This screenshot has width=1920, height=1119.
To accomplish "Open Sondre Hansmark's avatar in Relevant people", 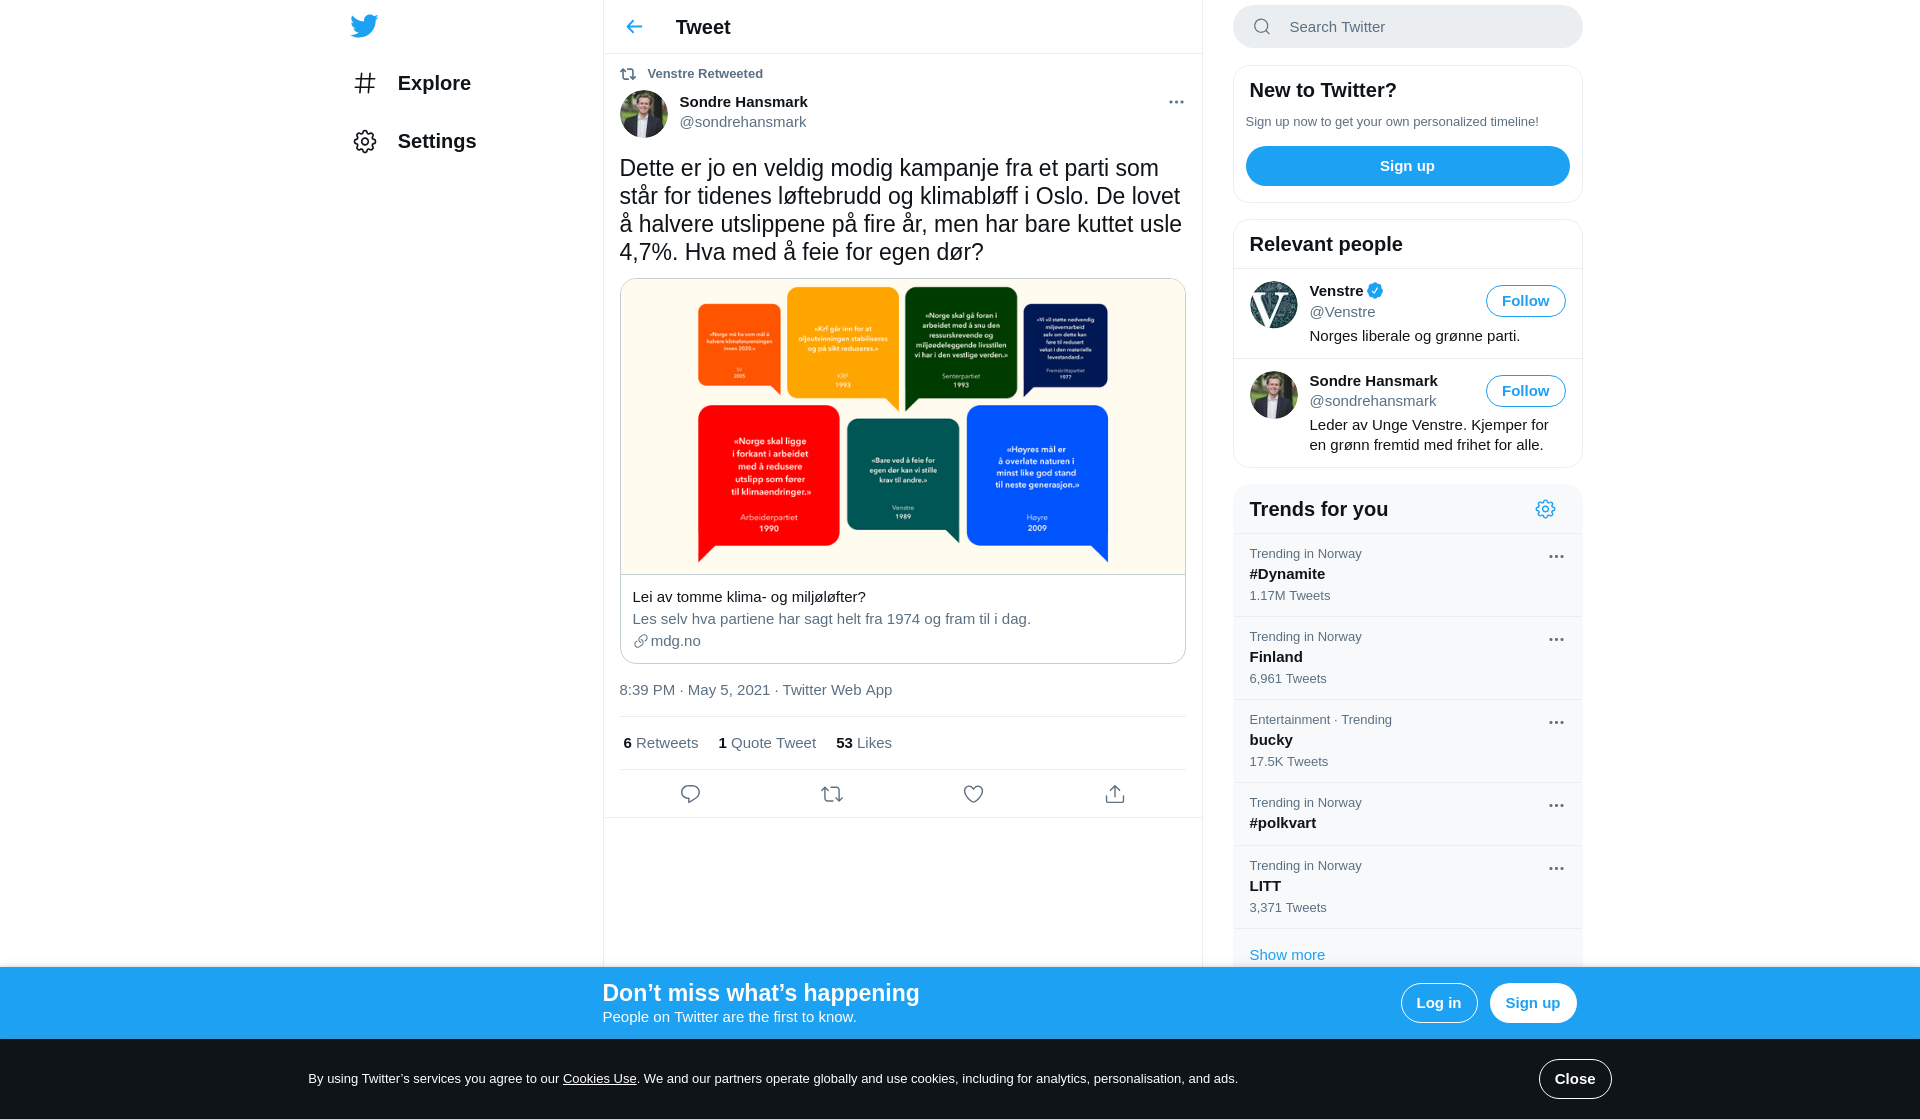I will (1273, 395).
